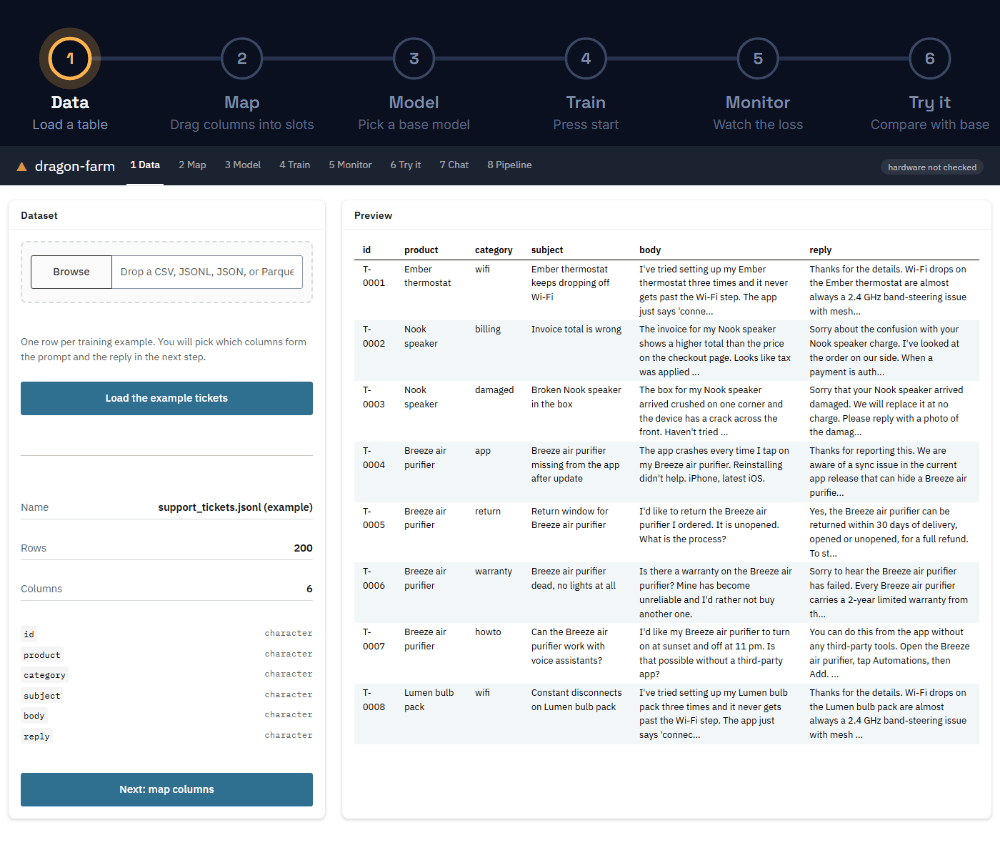Click the warranty category cell

pos(494,571)
